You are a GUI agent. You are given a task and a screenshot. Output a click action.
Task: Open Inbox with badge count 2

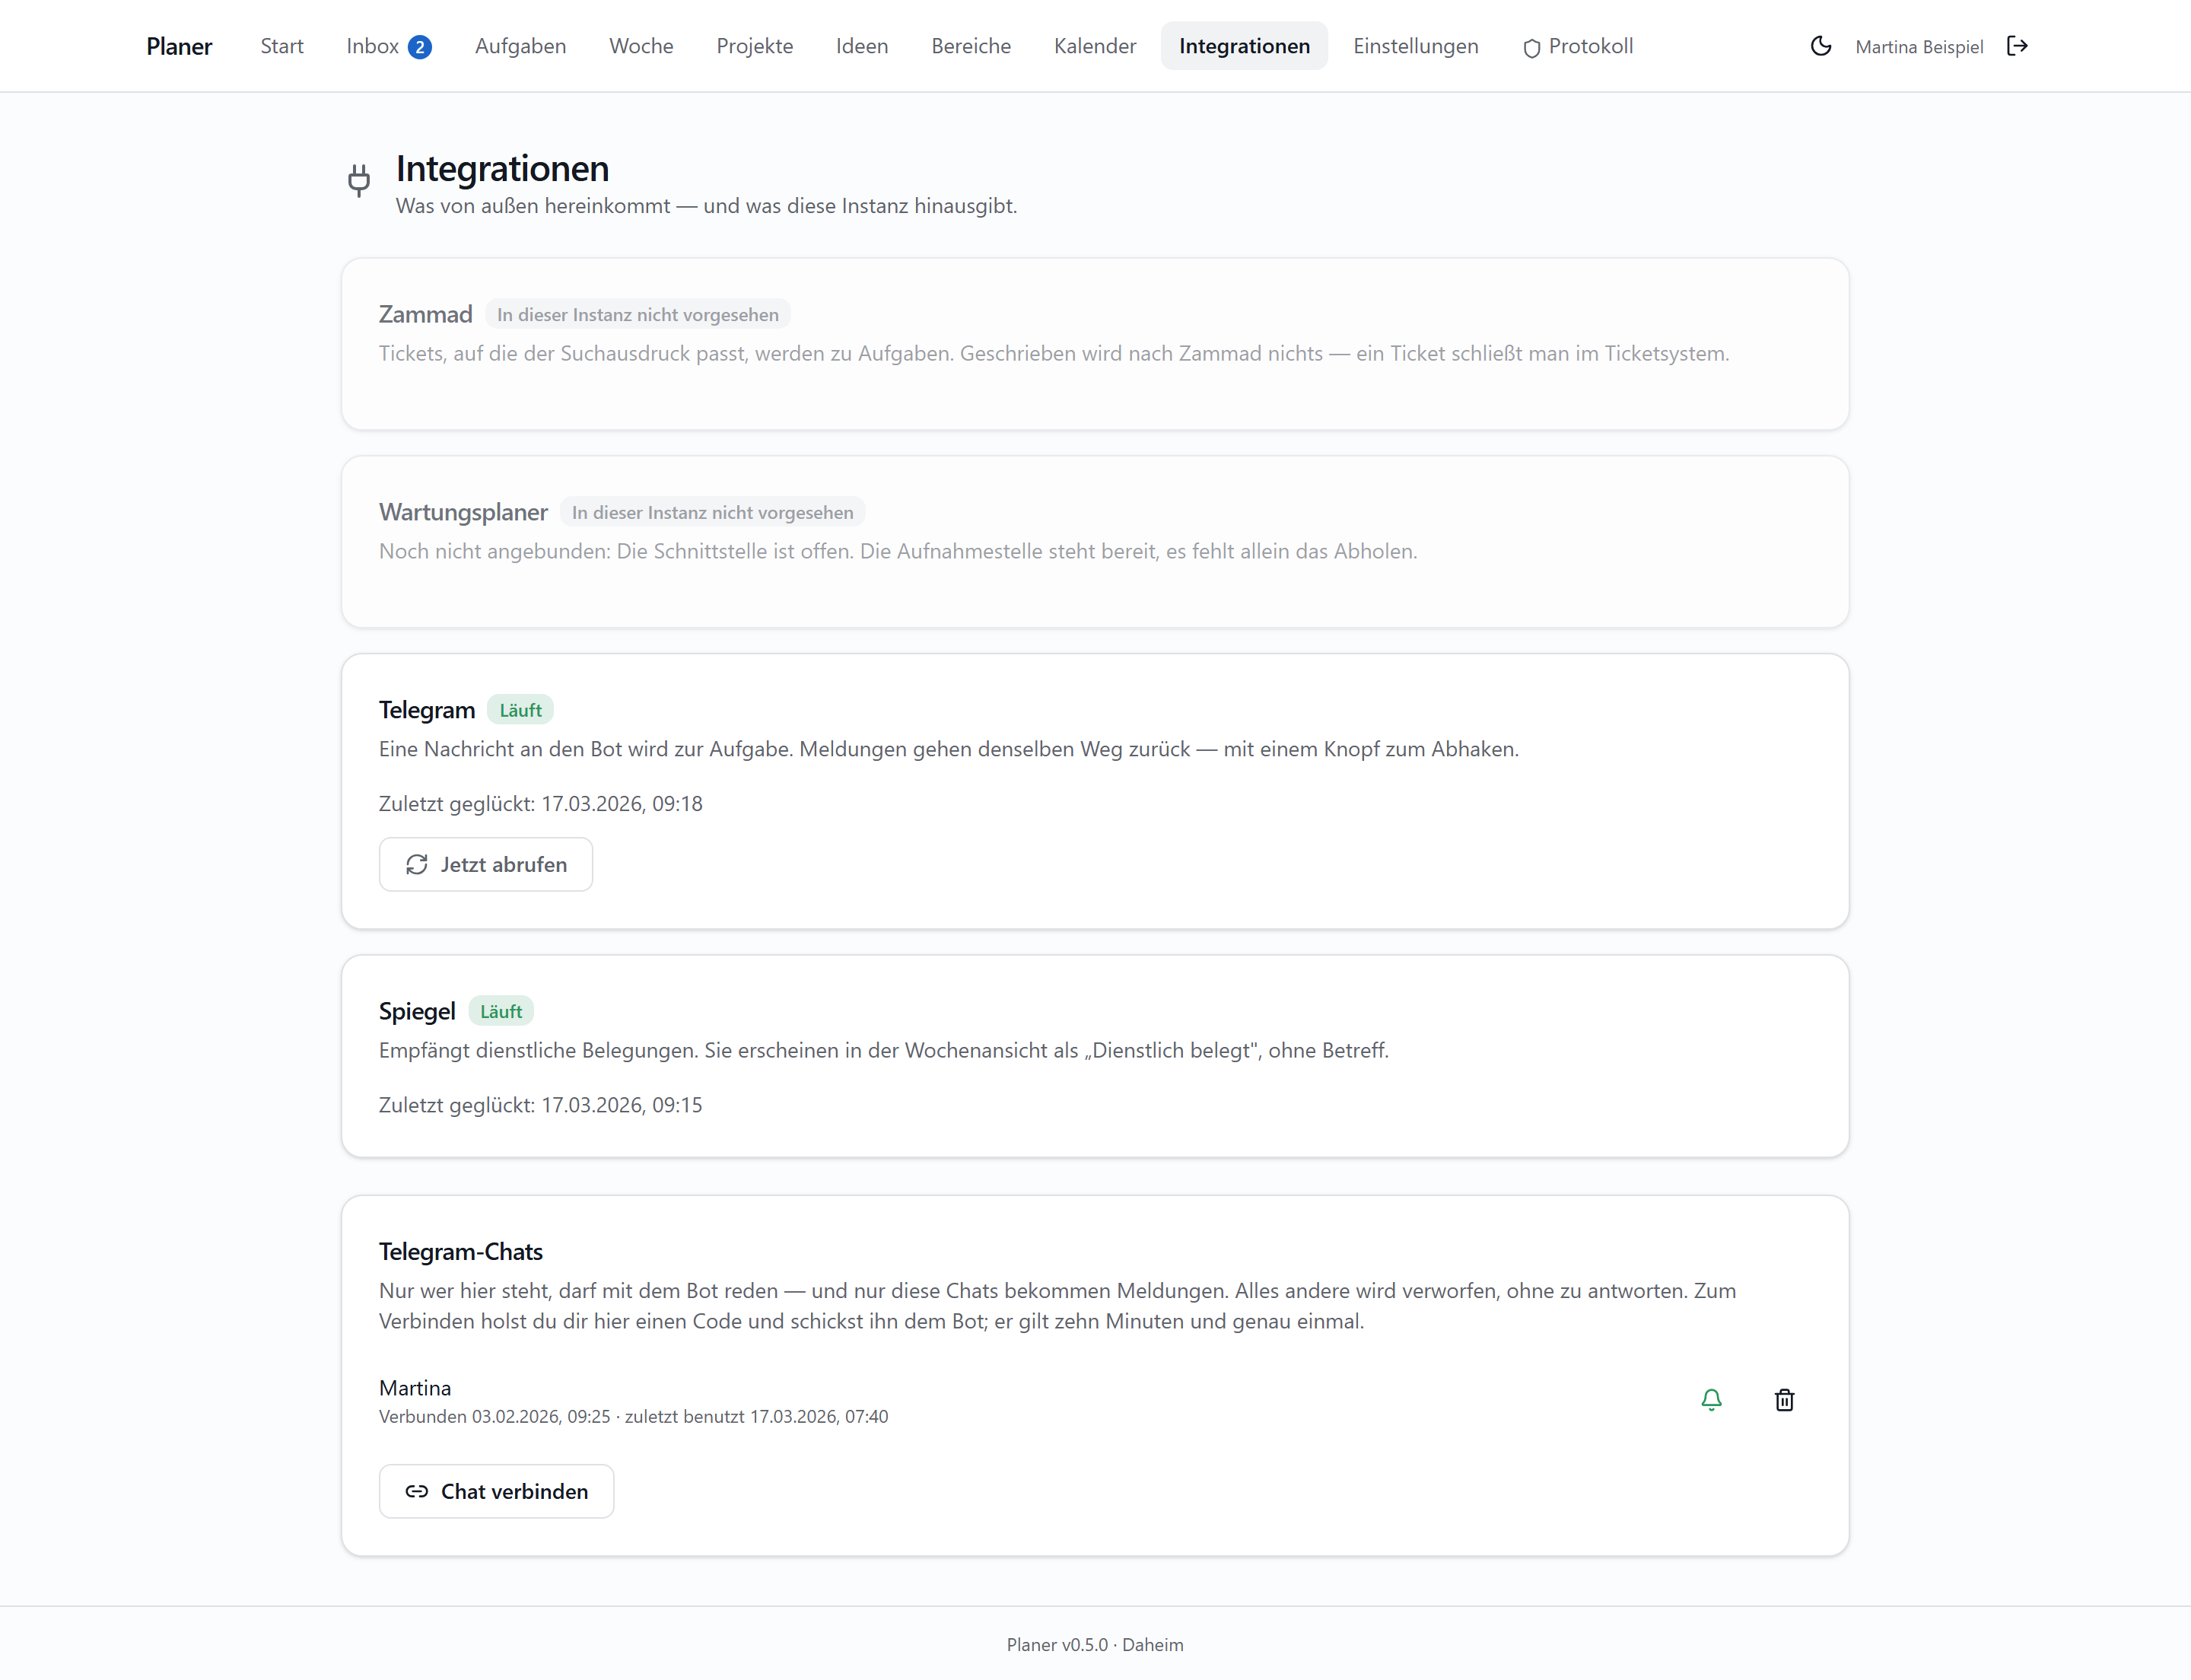coord(388,46)
